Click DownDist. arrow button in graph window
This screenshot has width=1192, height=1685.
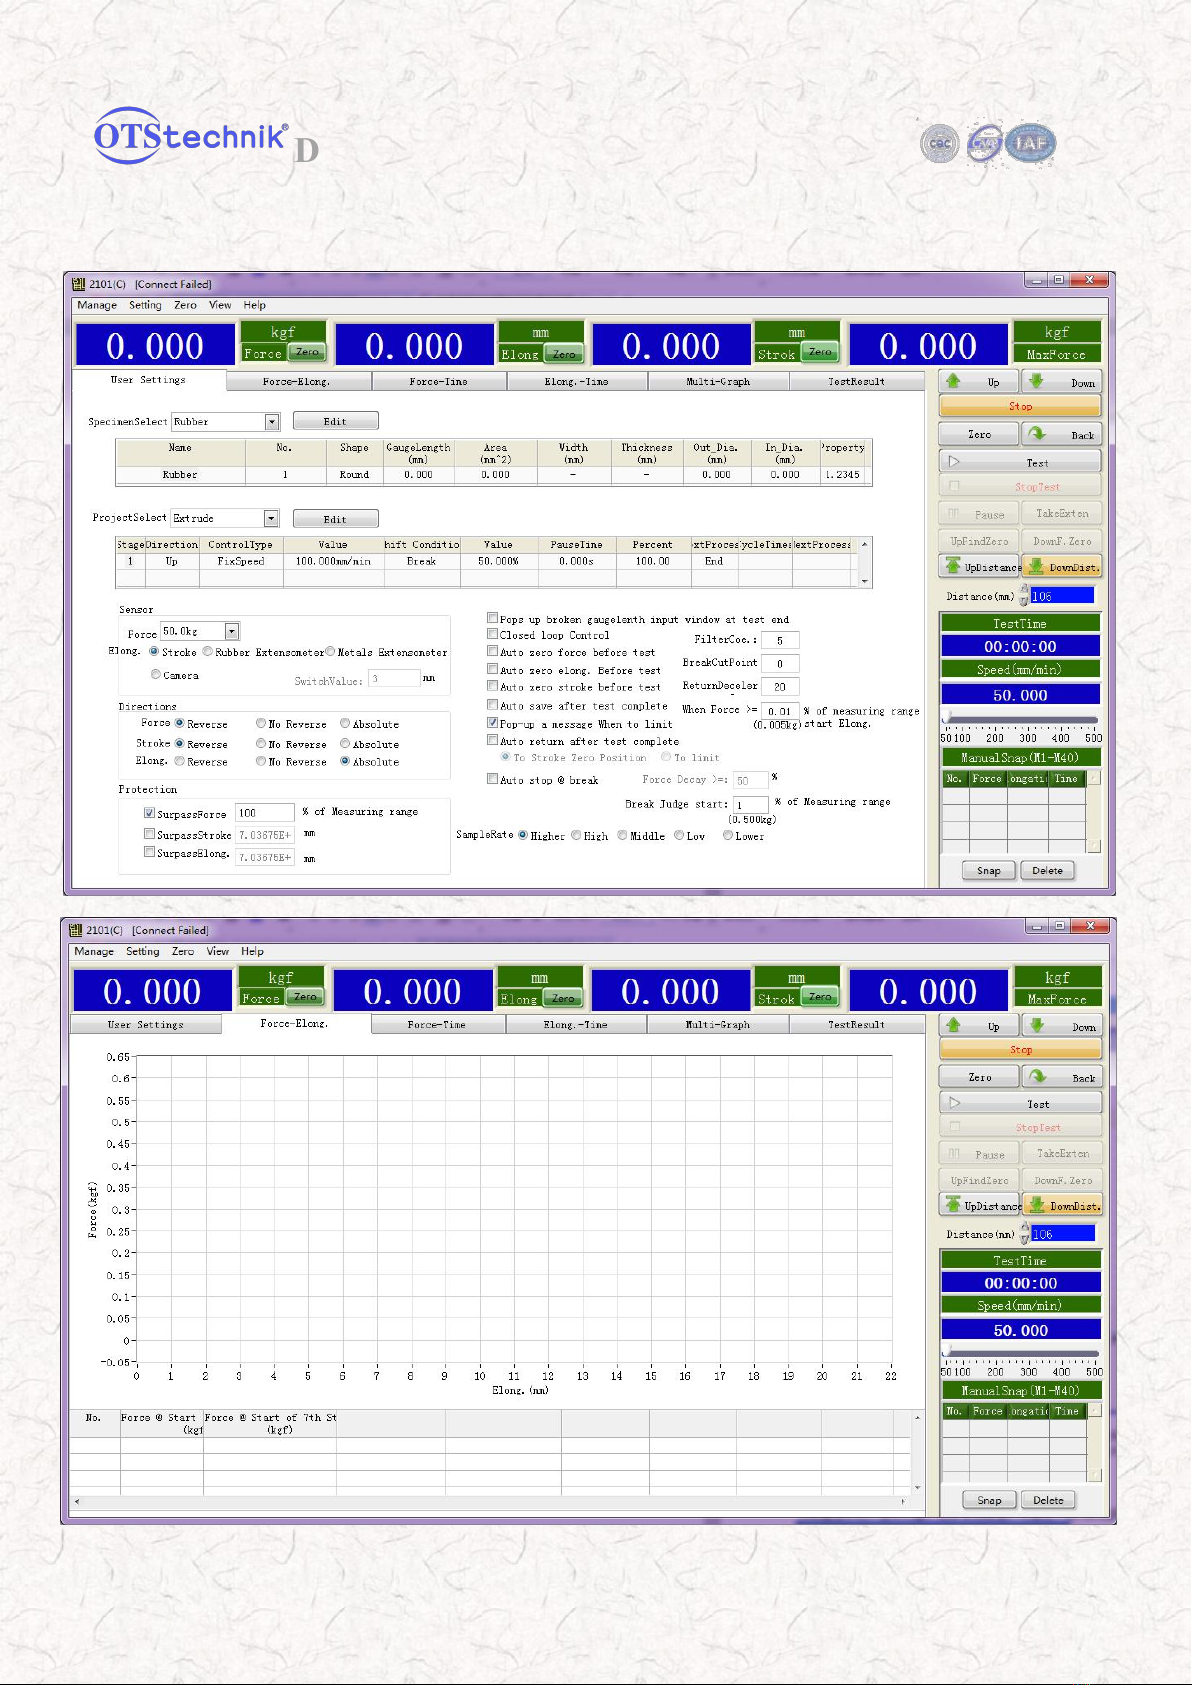1061,1205
